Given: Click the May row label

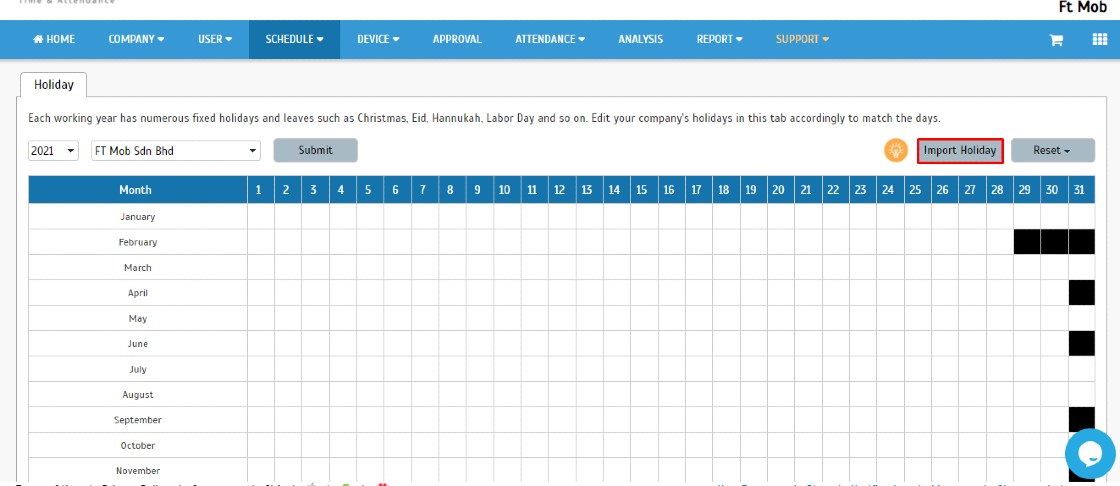Looking at the screenshot, I should coord(138,318).
